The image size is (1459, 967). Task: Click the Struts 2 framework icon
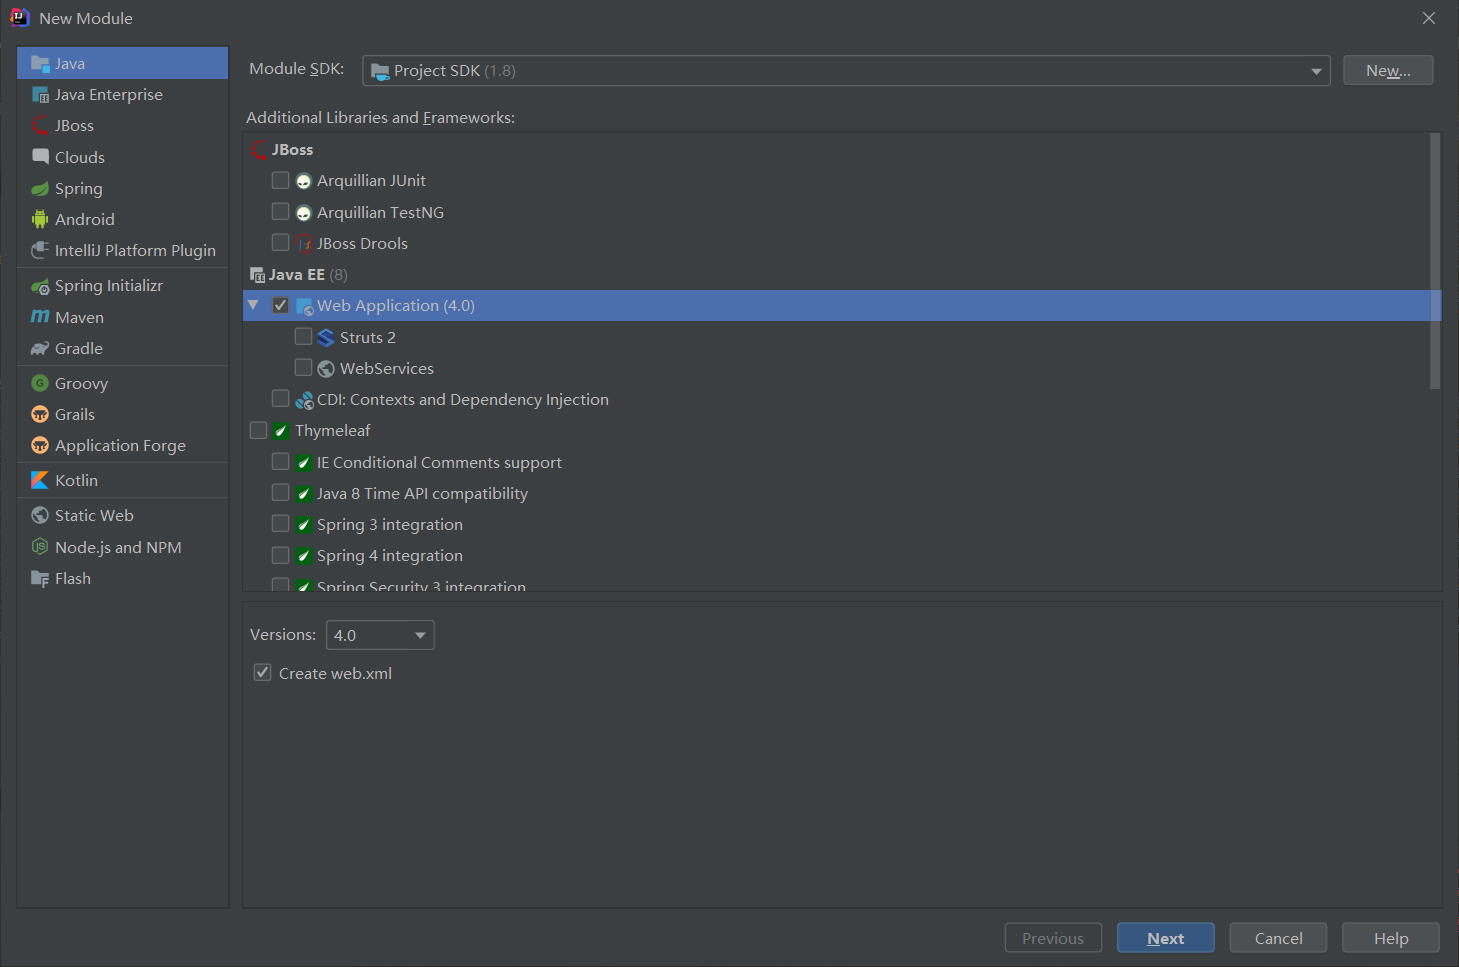326,338
